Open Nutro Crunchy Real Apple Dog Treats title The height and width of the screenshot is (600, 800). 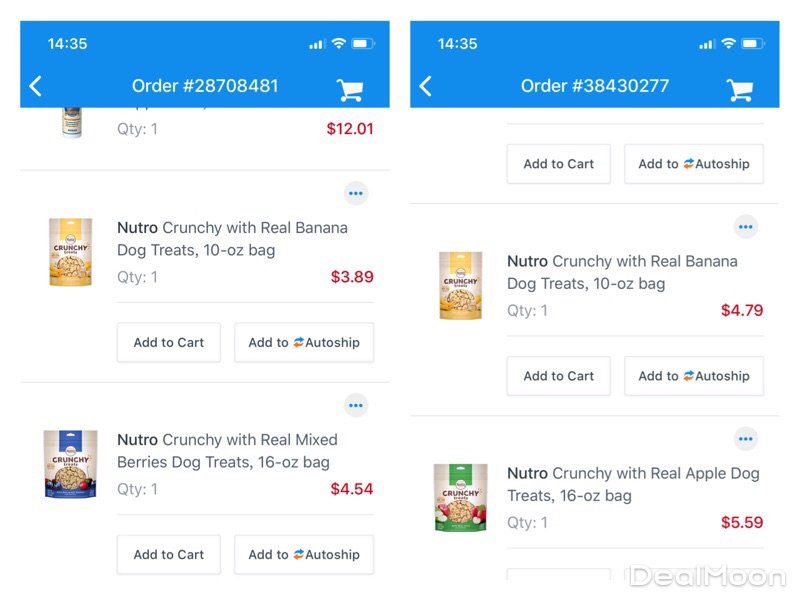tap(633, 484)
